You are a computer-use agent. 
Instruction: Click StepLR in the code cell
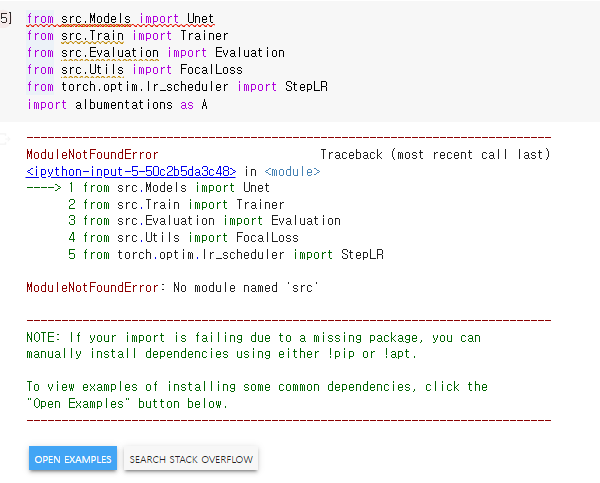[x=307, y=87]
